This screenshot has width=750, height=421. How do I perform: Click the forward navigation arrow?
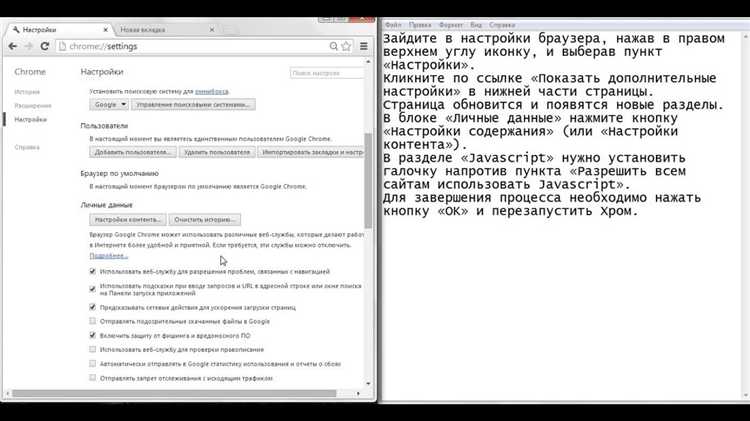29,46
